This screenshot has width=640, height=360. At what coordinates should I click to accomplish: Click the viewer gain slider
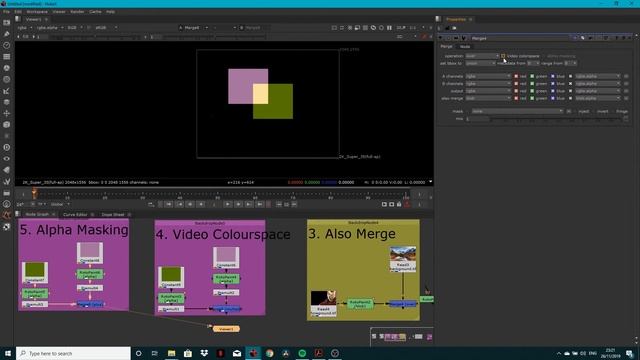click(96, 37)
